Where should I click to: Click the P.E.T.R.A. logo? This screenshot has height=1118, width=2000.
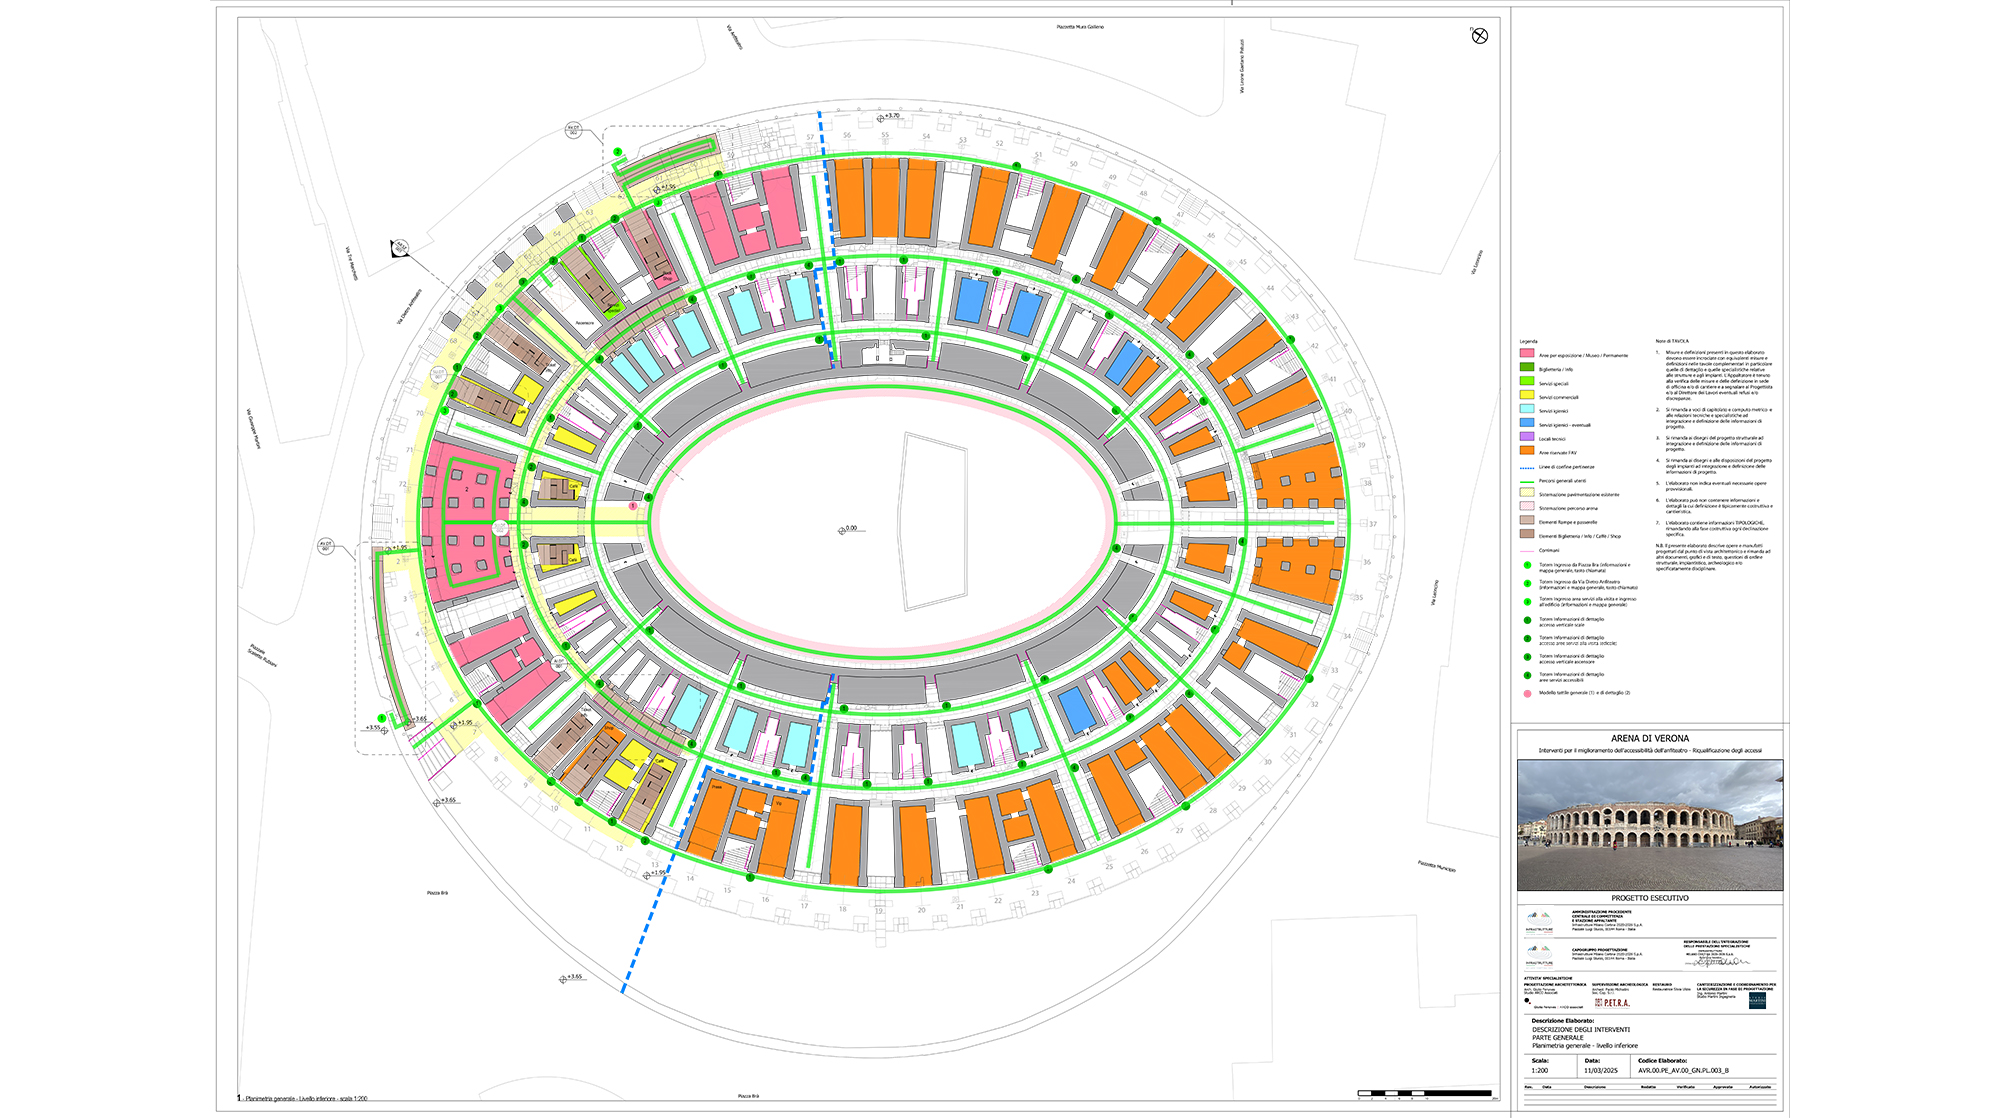[1612, 1002]
